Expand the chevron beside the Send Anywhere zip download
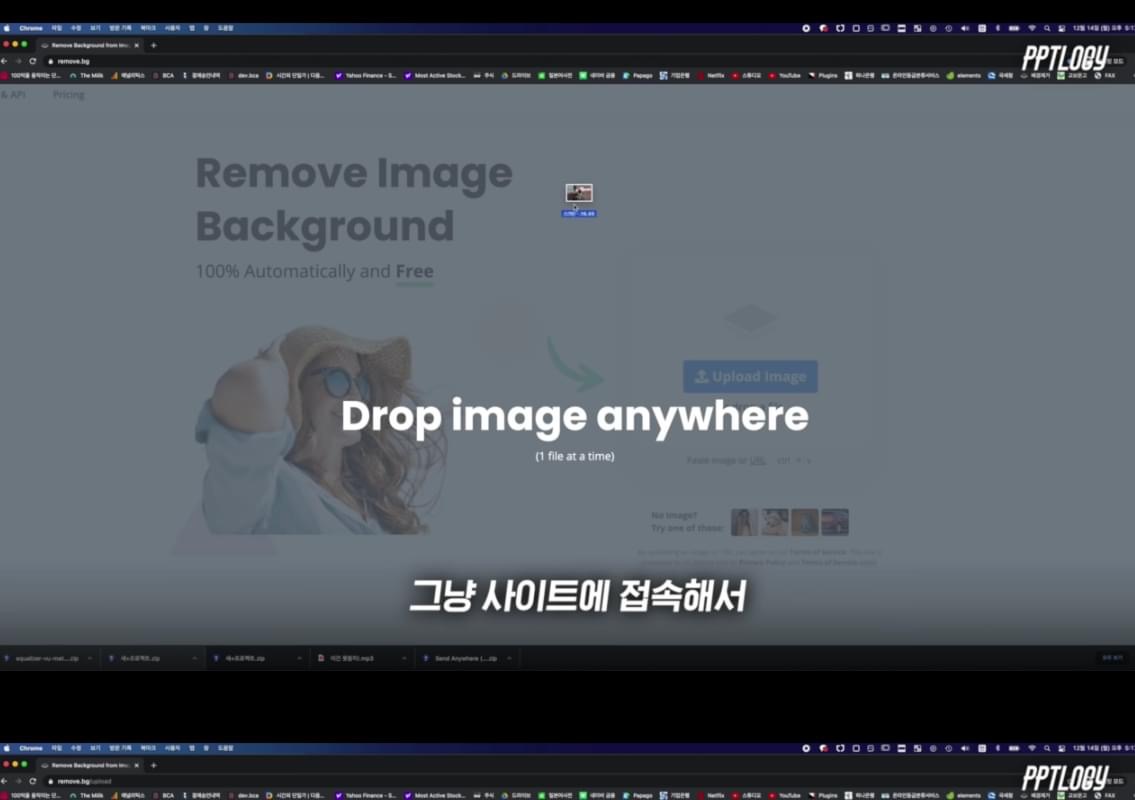 click(x=510, y=658)
